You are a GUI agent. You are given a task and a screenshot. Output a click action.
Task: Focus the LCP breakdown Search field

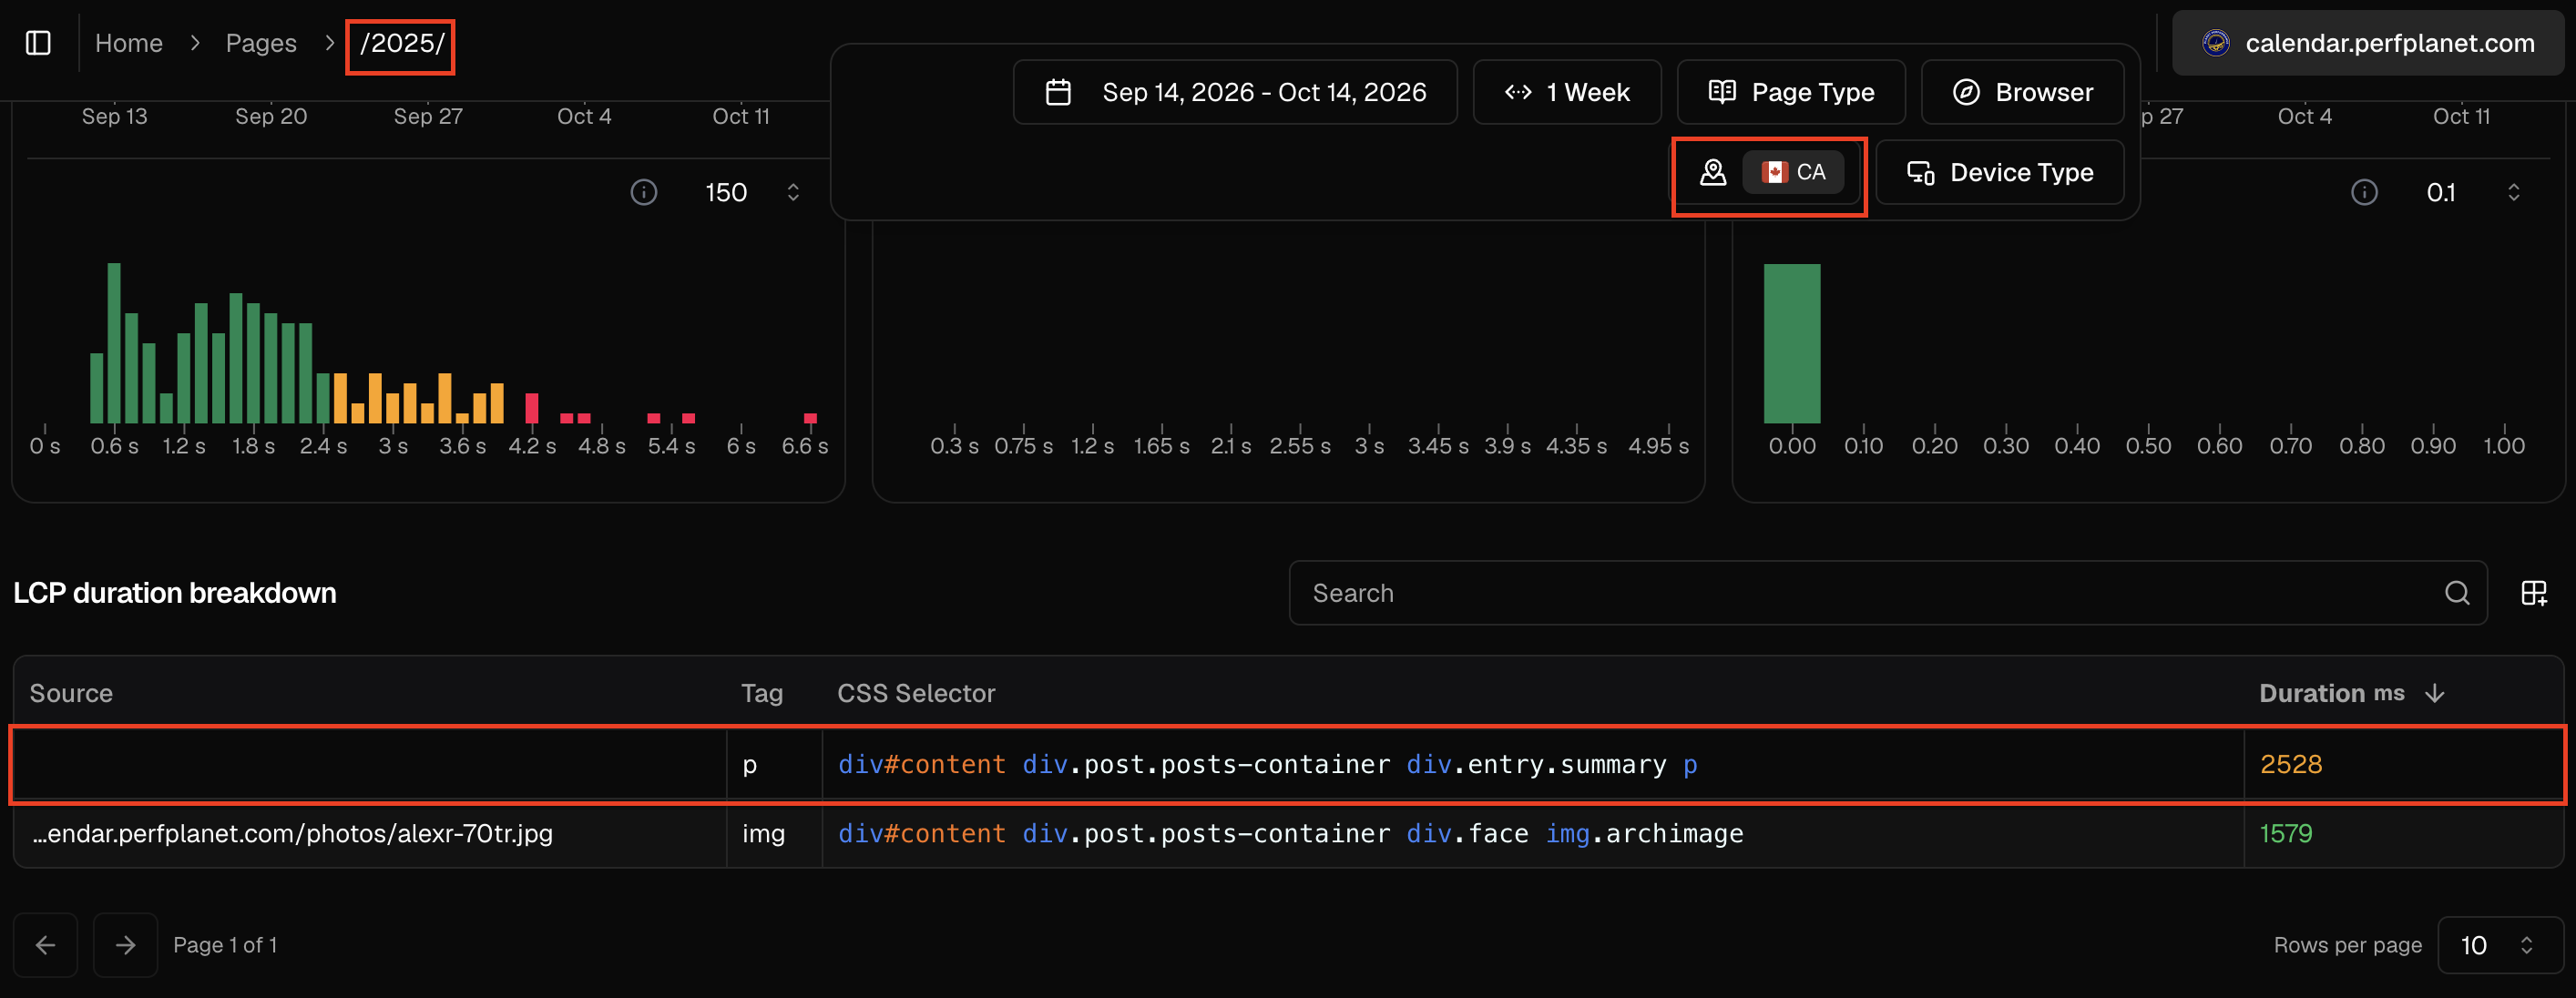pyautogui.click(x=1887, y=593)
